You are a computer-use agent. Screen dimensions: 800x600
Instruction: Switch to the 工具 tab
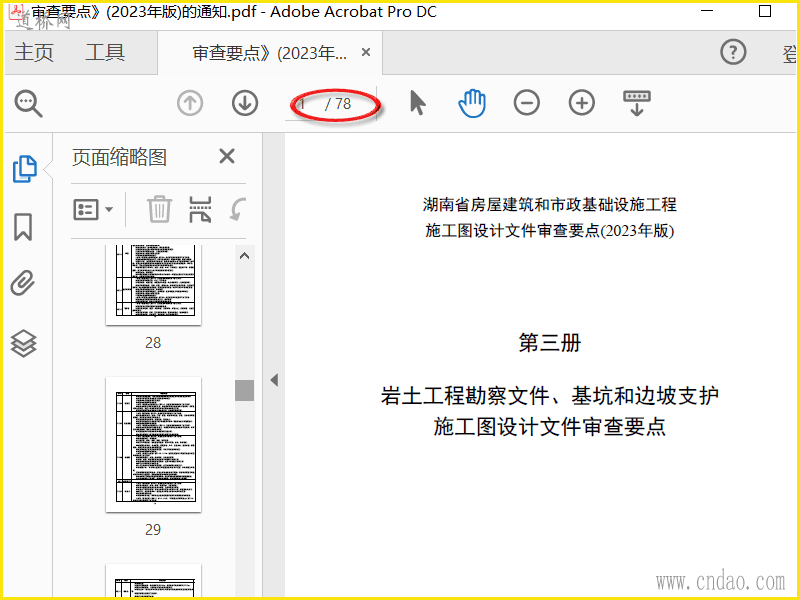coord(105,53)
